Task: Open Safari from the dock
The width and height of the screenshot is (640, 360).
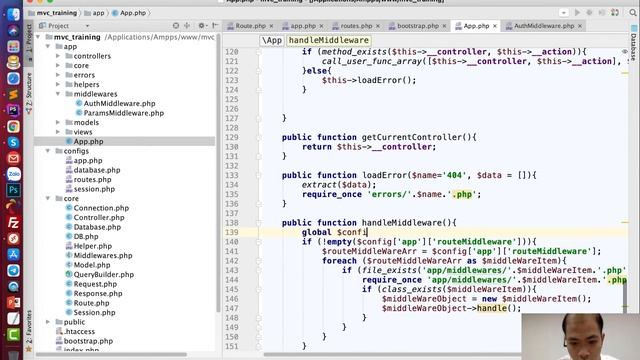Action: coord(13,79)
